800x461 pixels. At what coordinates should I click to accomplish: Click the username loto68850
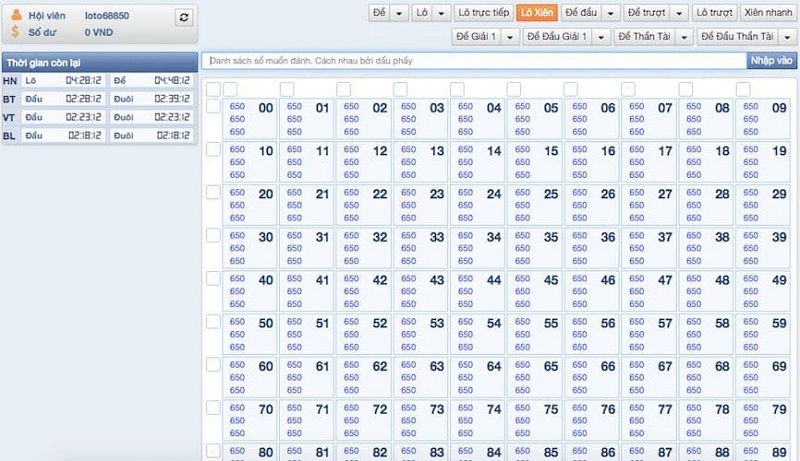(x=107, y=16)
